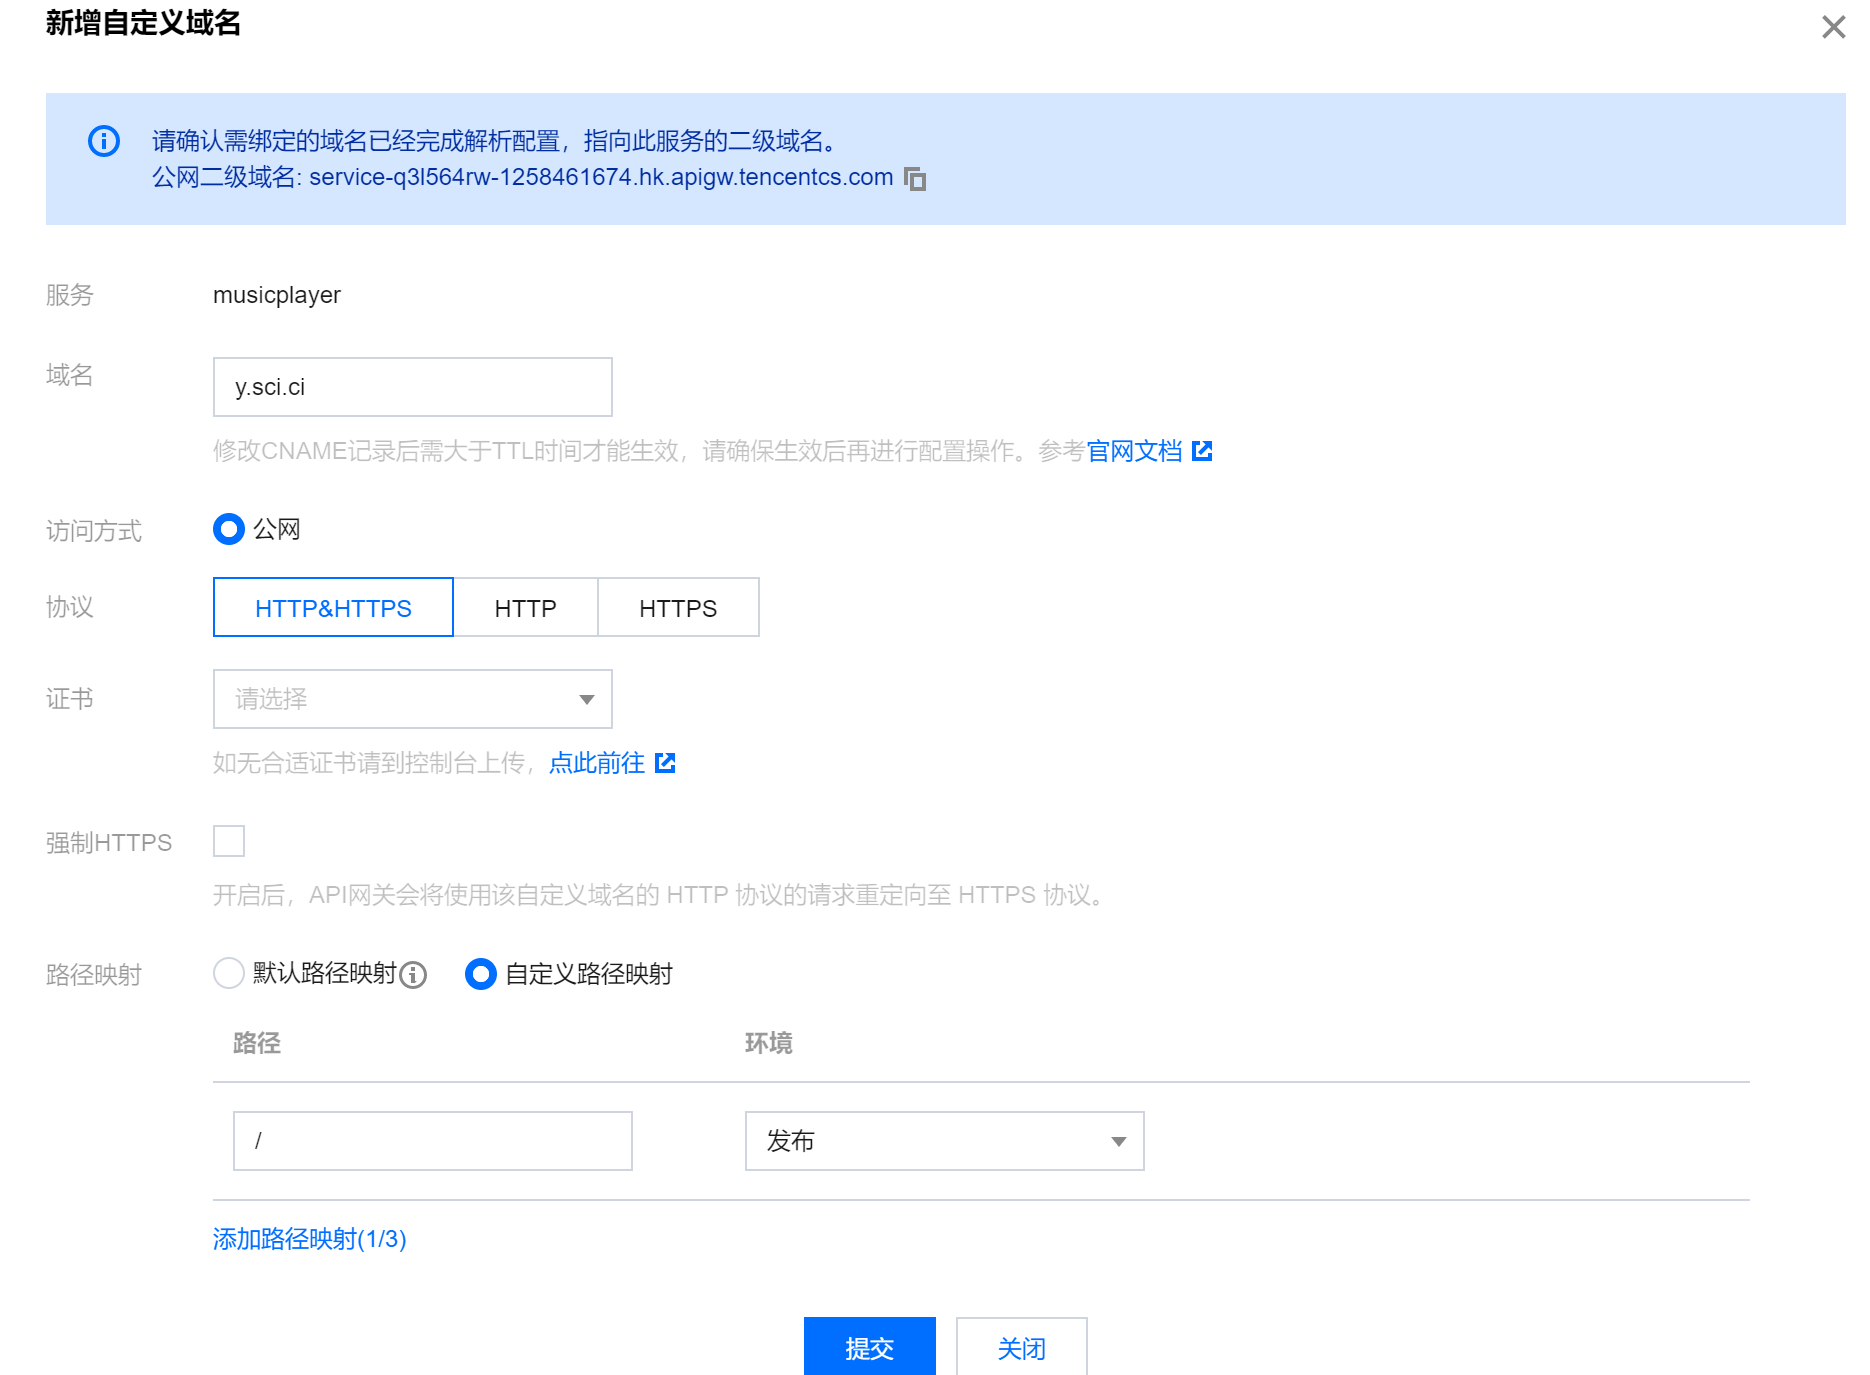The height and width of the screenshot is (1375, 1870).
Task: Open external link icon beside 官网文档
Action: click(1202, 451)
